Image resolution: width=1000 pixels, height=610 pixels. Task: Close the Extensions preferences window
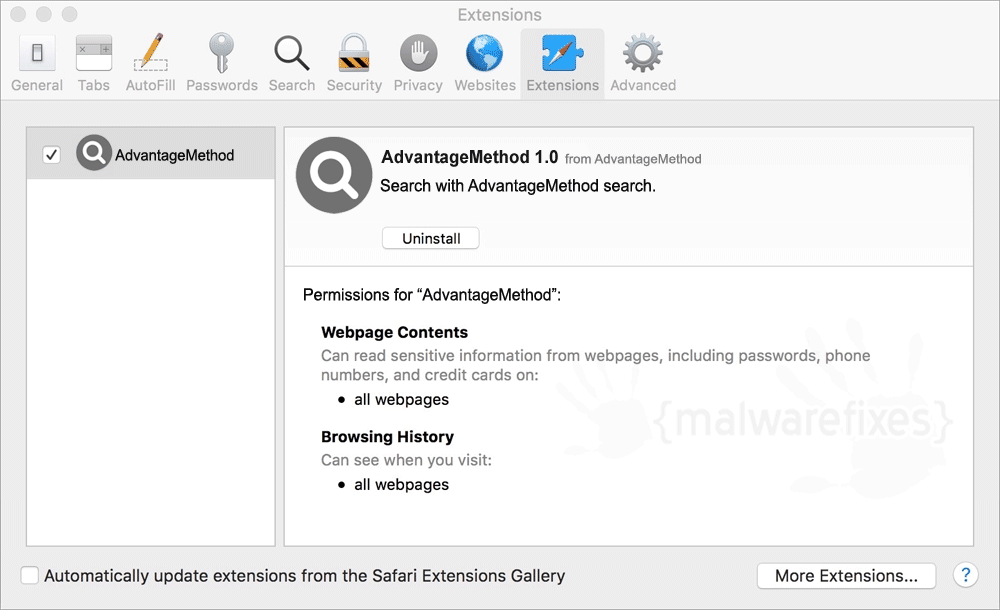click(18, 13)
